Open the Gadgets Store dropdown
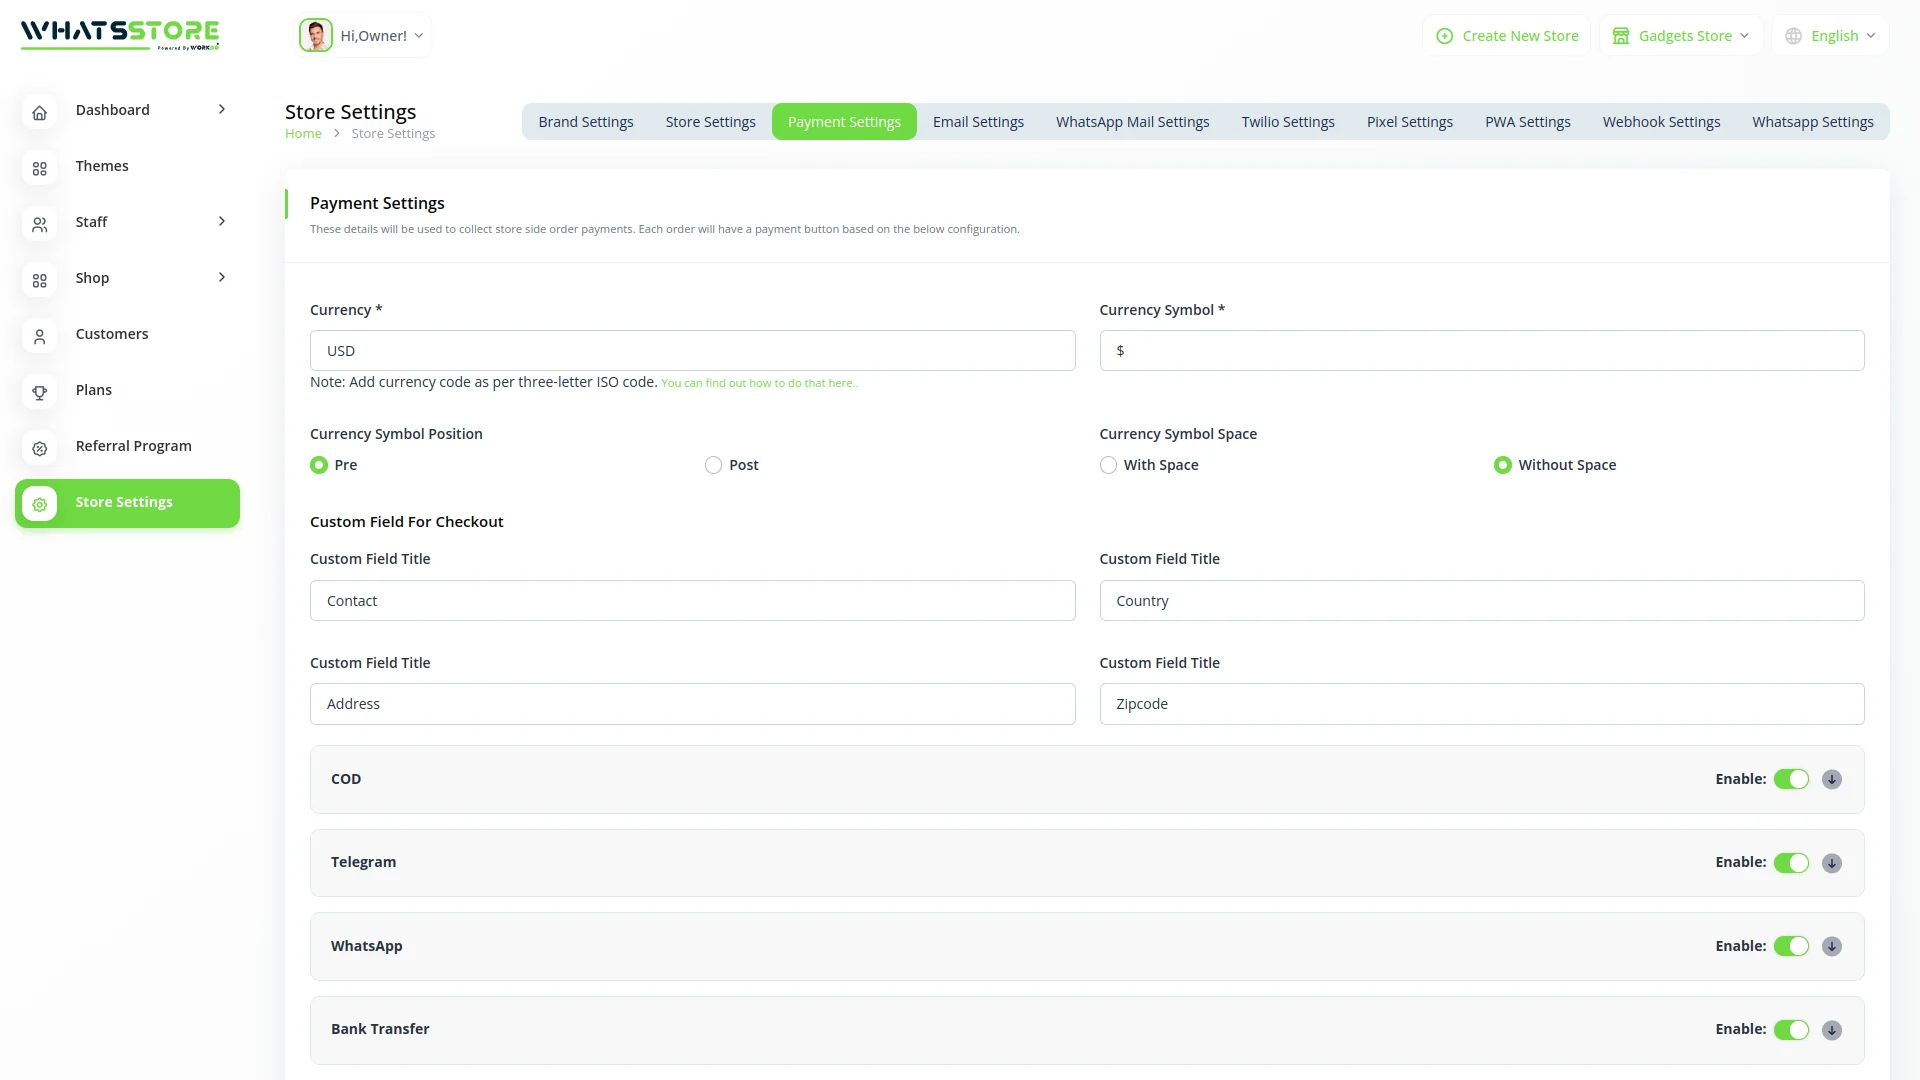This screenshot has height=1080, width=1920. point(1681,36)
